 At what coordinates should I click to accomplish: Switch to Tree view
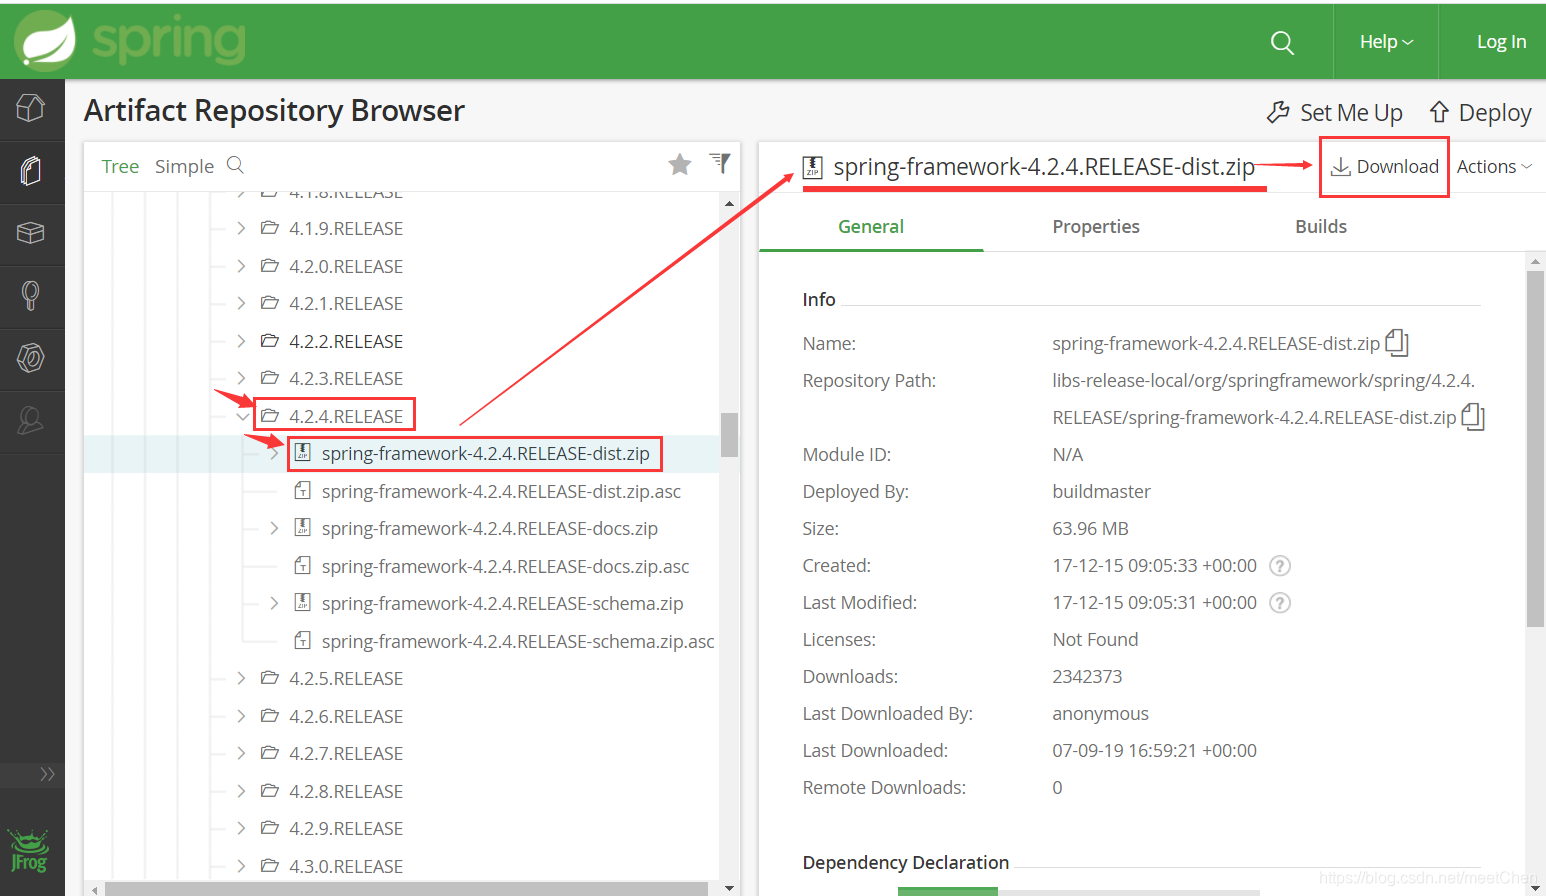tap(120, 167)
